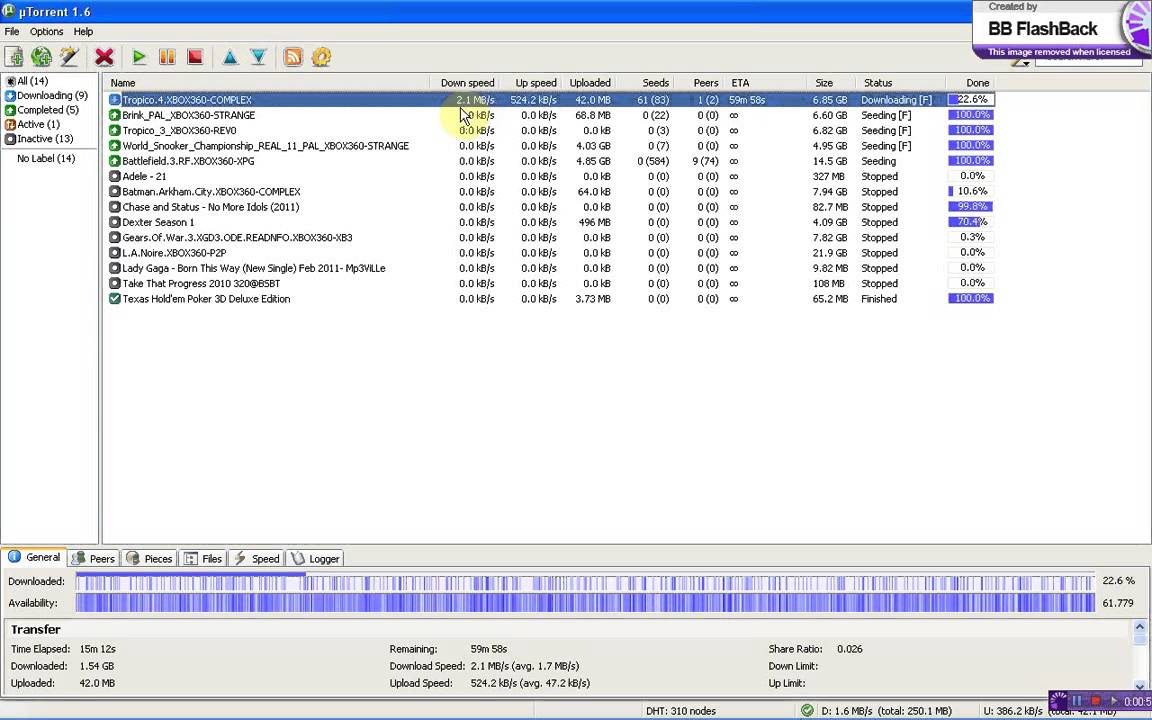This screenshot has height=720, width=1152.
Task: Click the Move Up Queue arrow icon
Action: click(230, 57)
